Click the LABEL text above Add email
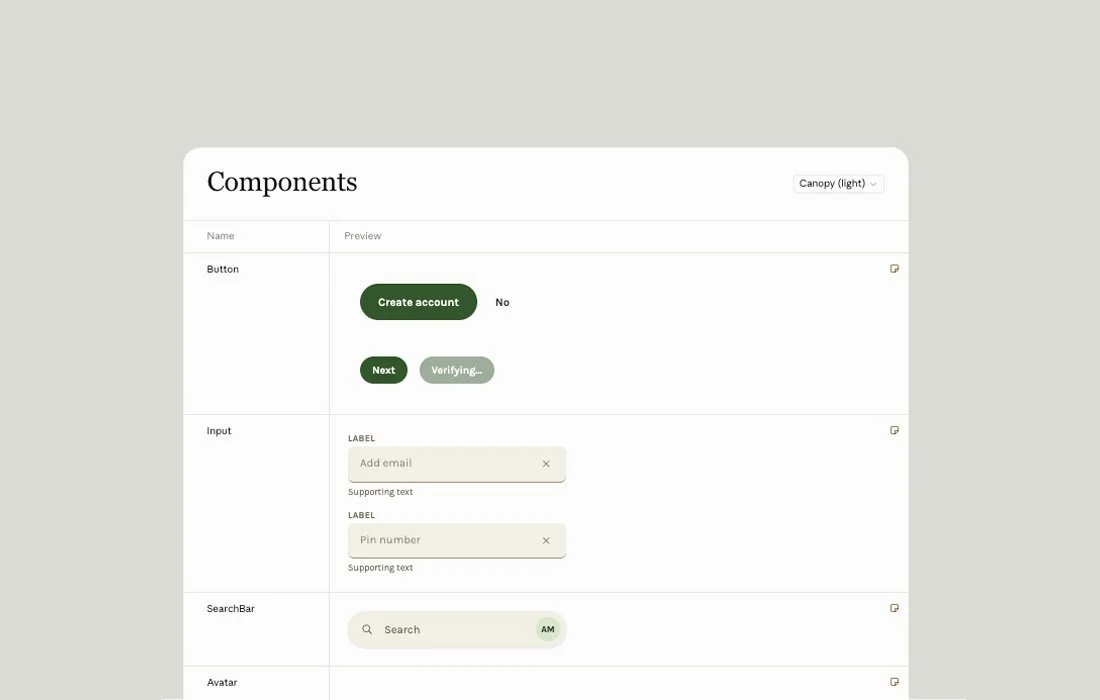 (361, 438)
